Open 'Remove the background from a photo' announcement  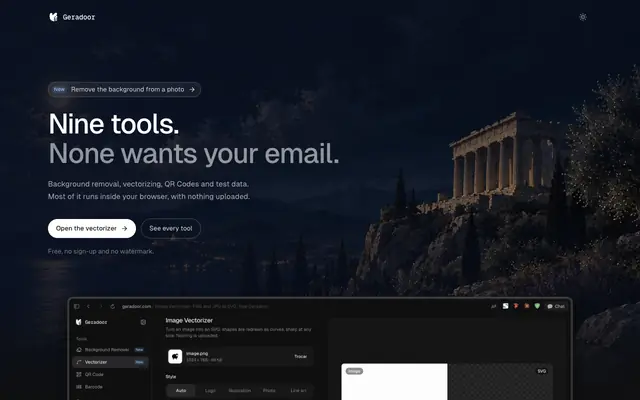[x=124, y=89]
